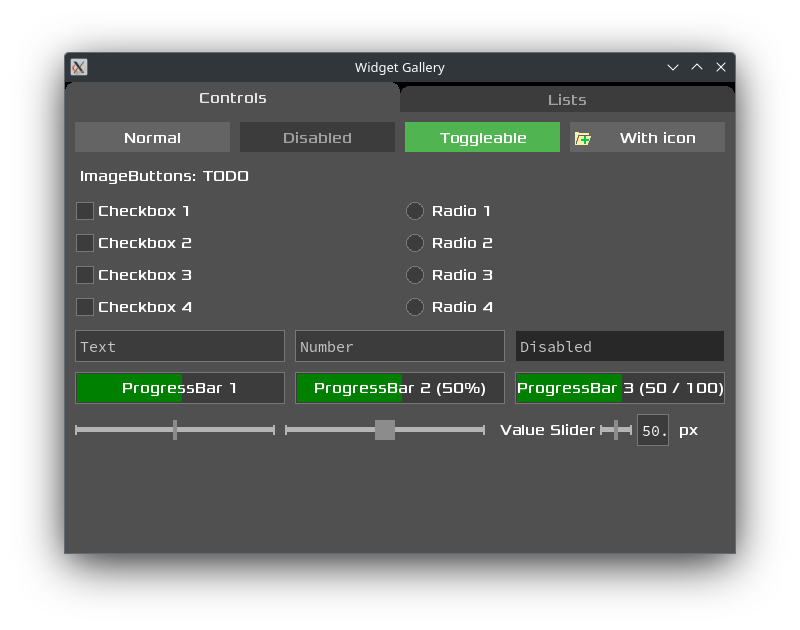Choose the Radio 2 option
The image size is (800, 630).
coord(415,243)
